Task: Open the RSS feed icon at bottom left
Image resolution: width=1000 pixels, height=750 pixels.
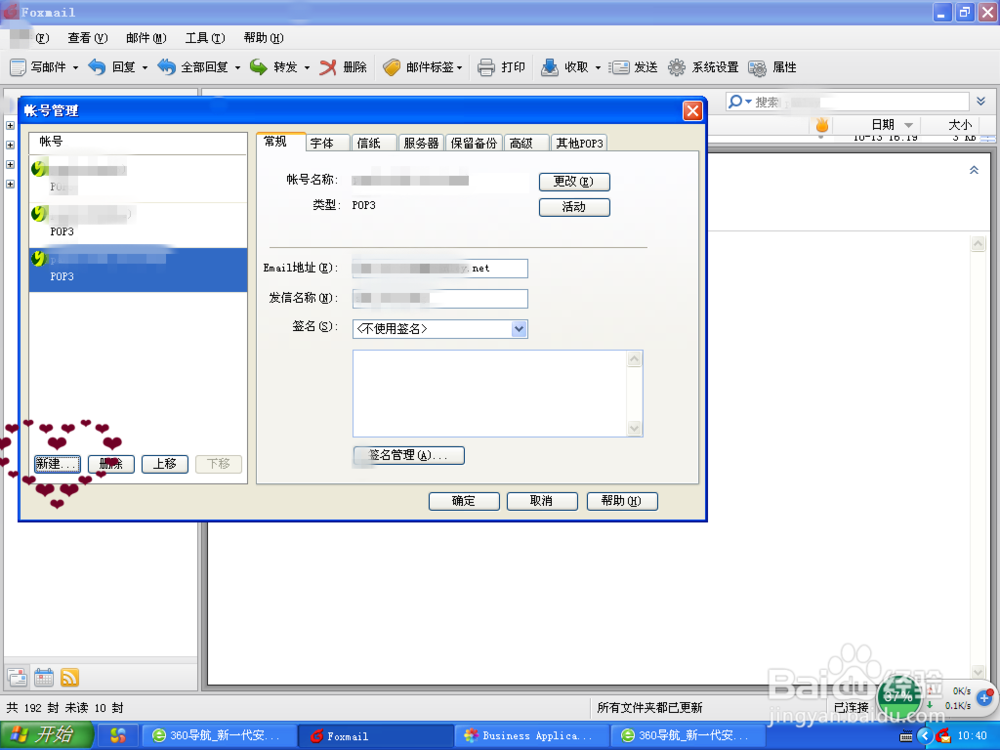Action: tap(69, 677)
